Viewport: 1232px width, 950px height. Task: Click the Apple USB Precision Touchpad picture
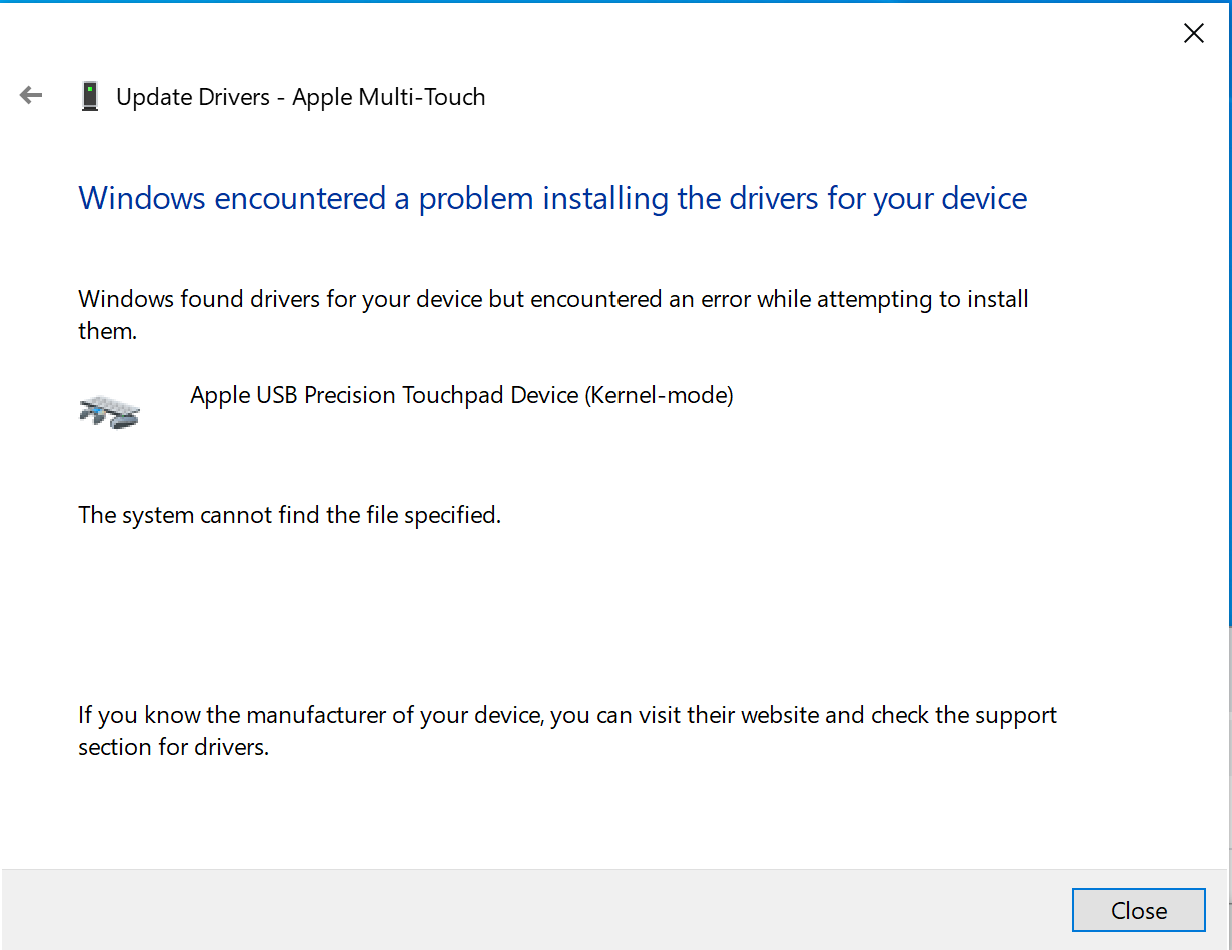[109, 408]
